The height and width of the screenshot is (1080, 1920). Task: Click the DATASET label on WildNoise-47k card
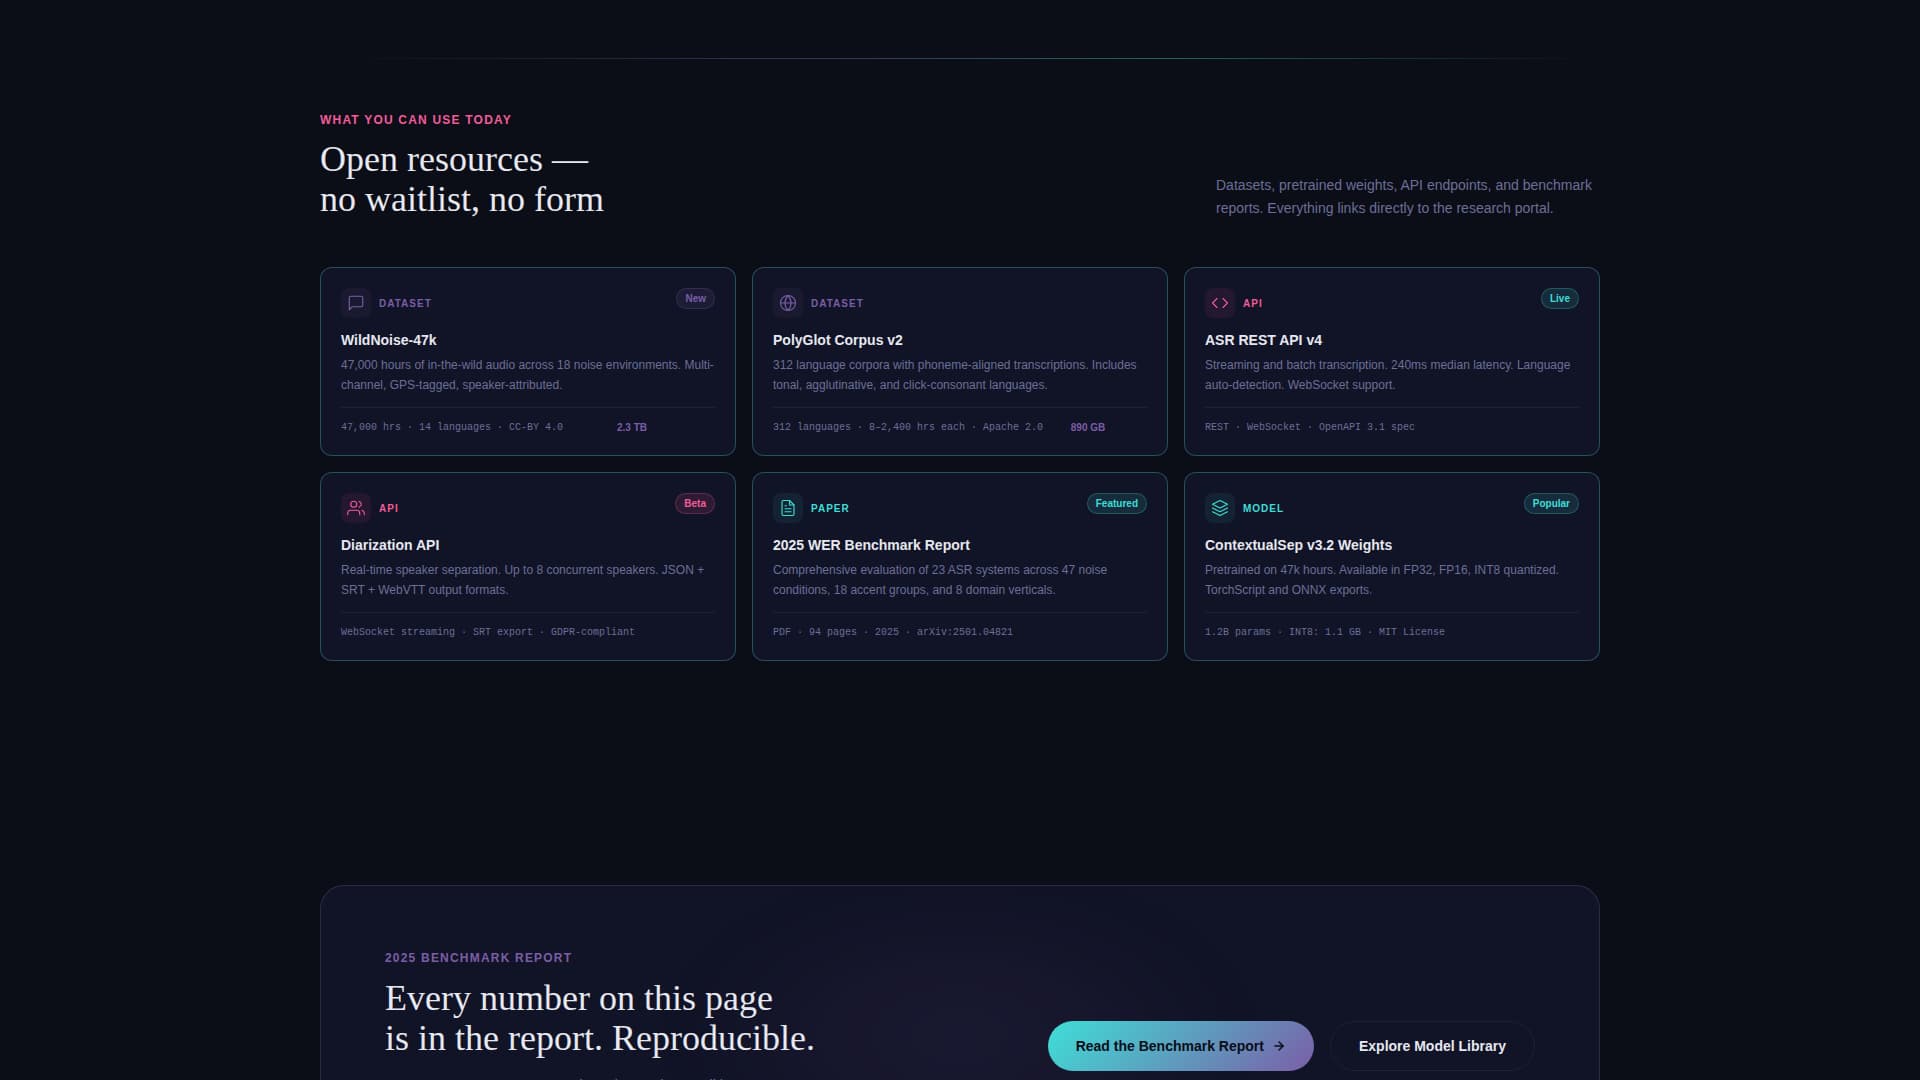tap(405, 303)
